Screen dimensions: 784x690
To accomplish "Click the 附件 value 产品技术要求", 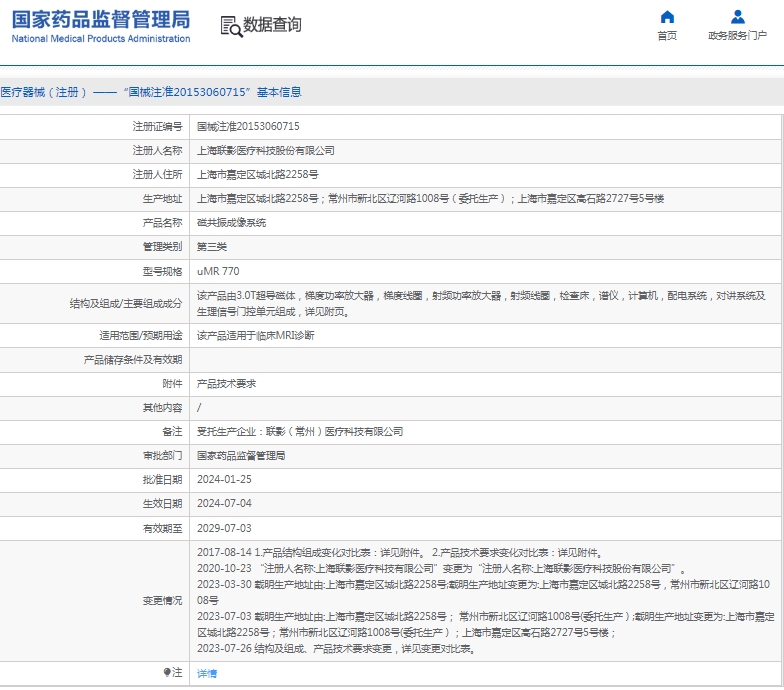I will click(226, 384).
